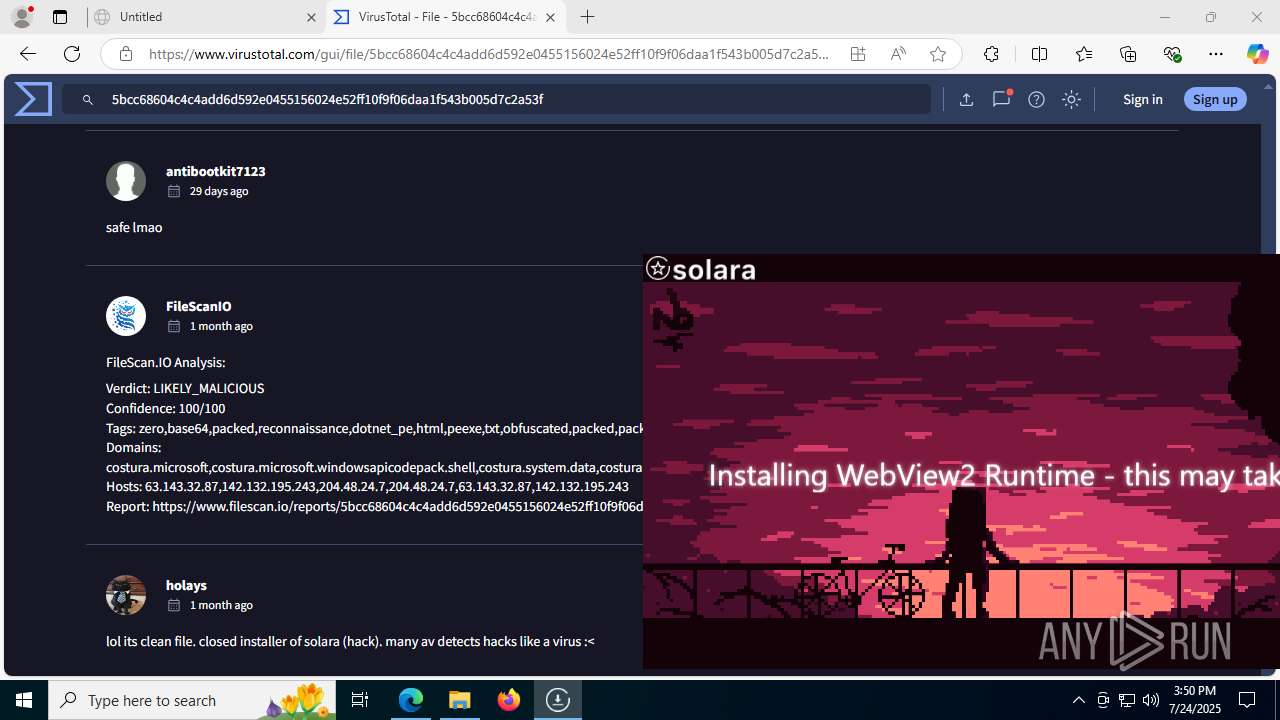
Task: Click the Read aloud icon
Action: [898, 54]
